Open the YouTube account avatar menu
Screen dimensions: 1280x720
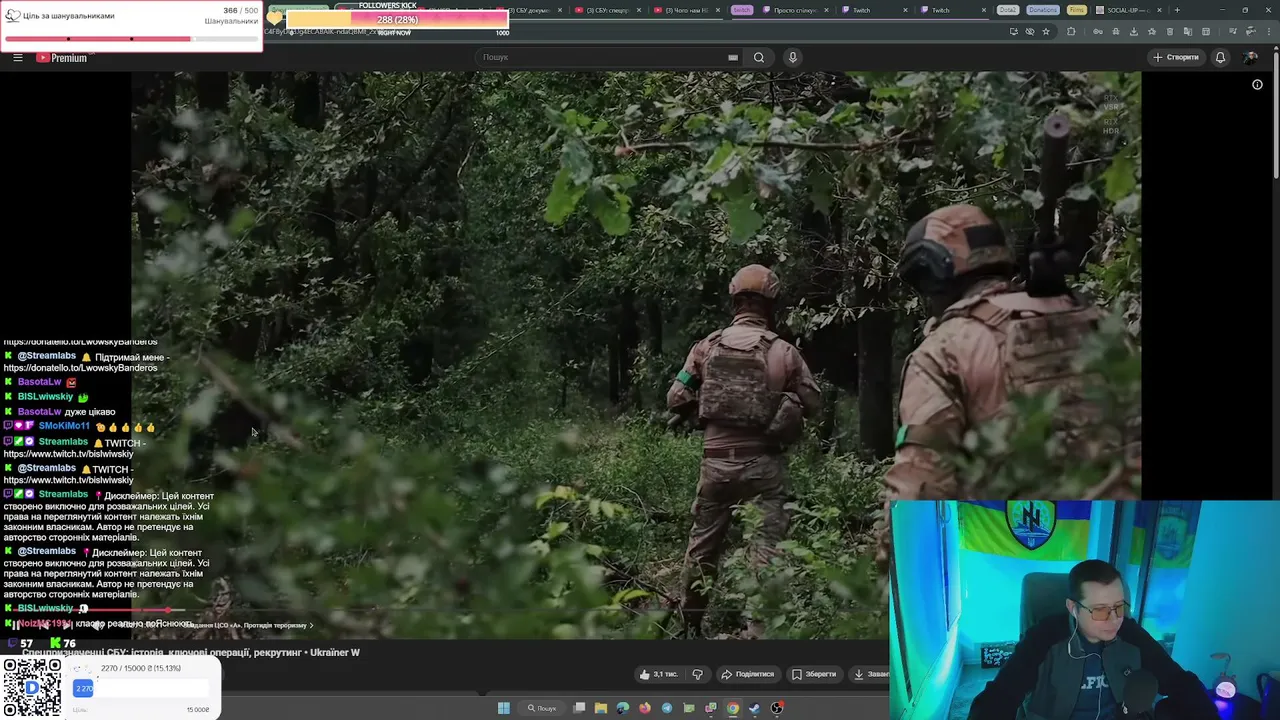(1250, 57)
